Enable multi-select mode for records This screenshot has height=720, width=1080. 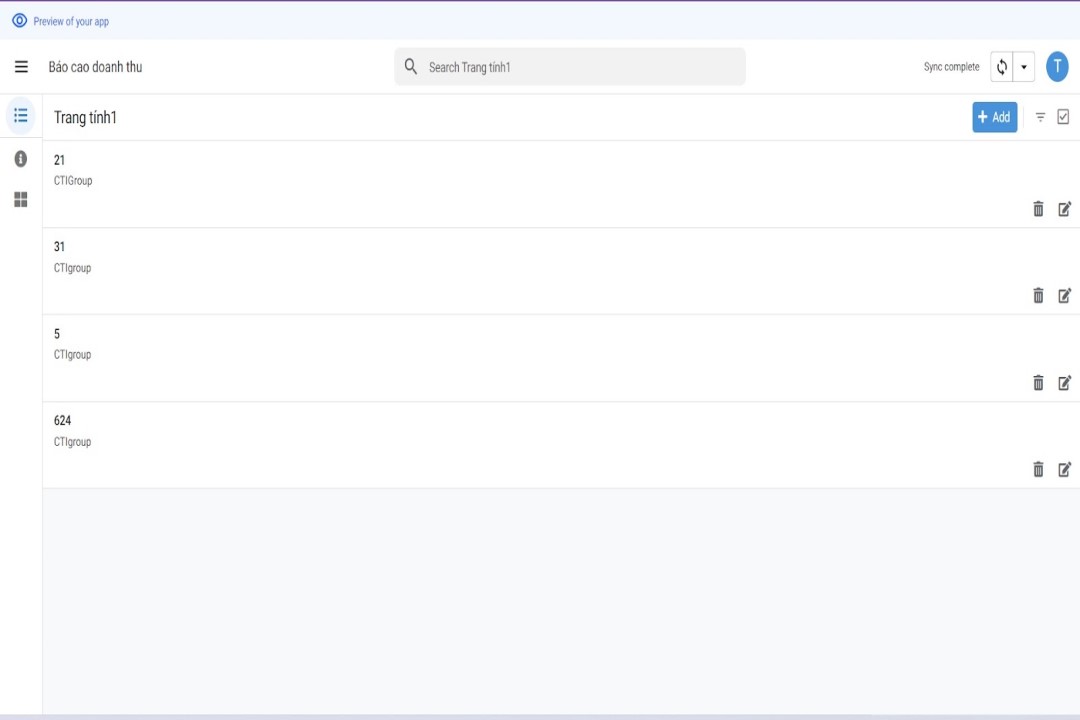click(x=1063, y=116)
